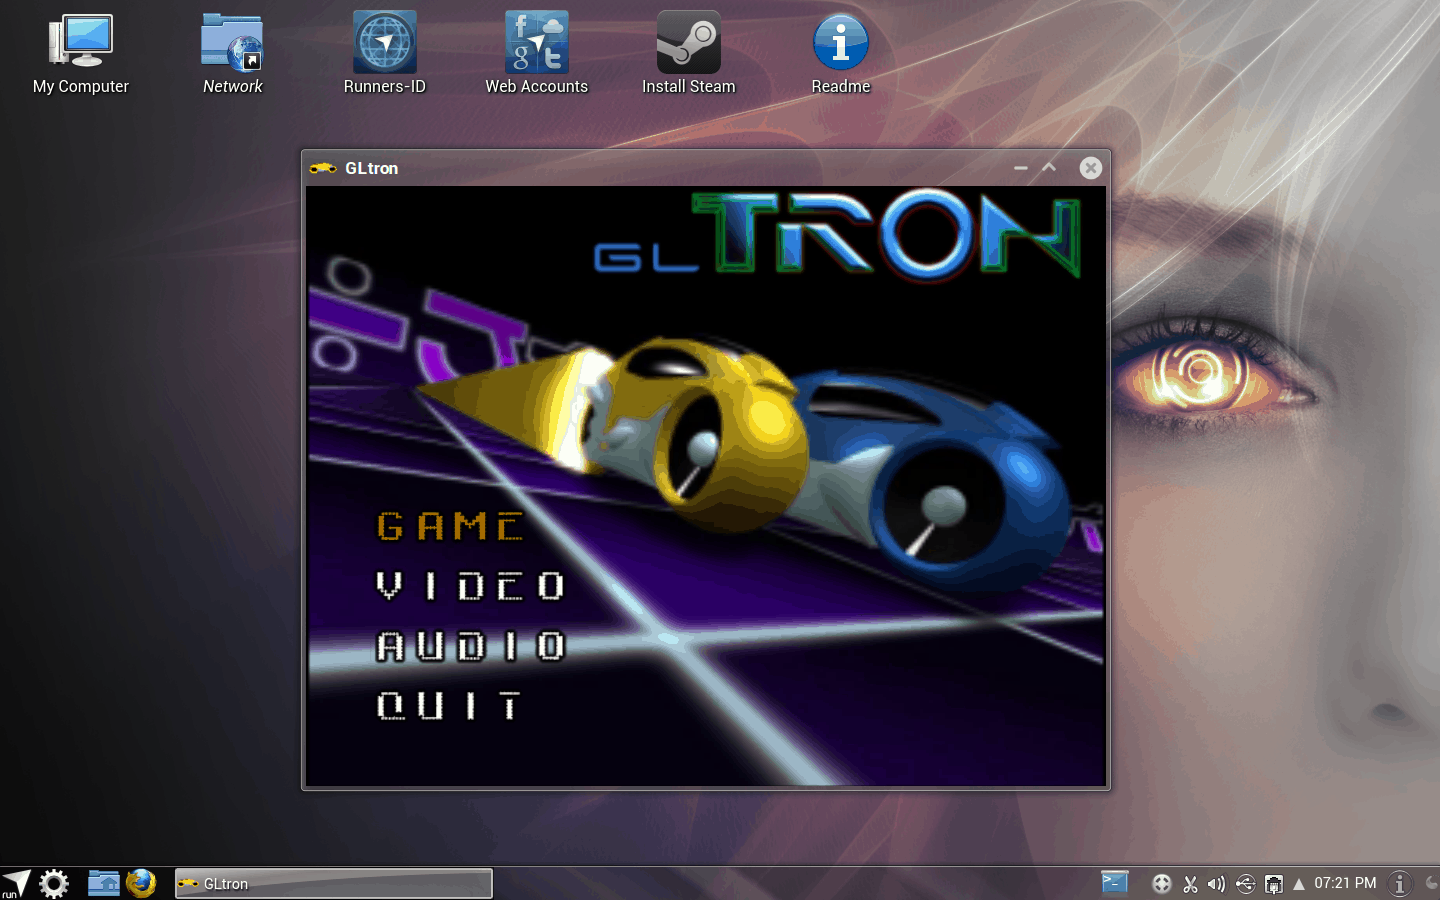This screenshot has height=900, width=1440.
Task: Open system settings gear in taskbar
Action: (x=54, y=884)
